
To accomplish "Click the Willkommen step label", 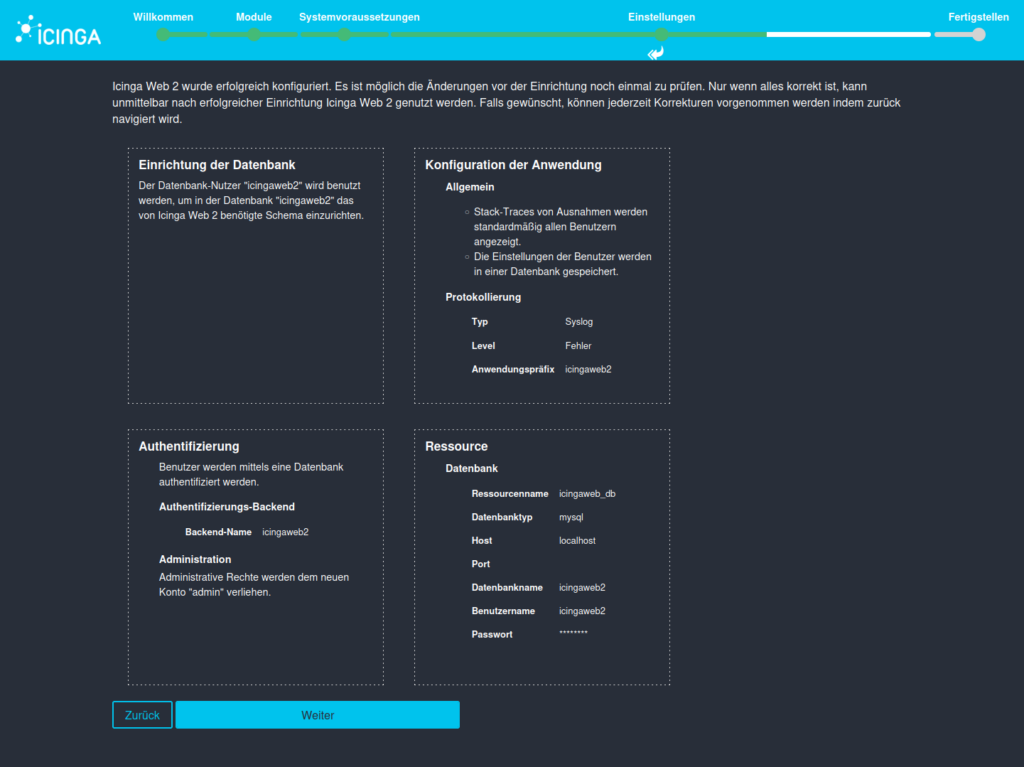I will [163, 17].
